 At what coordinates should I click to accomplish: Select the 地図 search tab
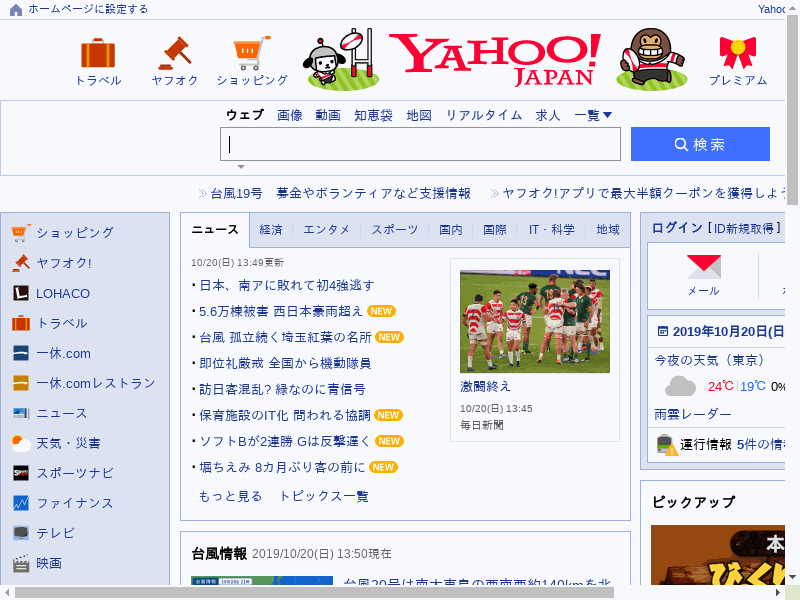419,115
